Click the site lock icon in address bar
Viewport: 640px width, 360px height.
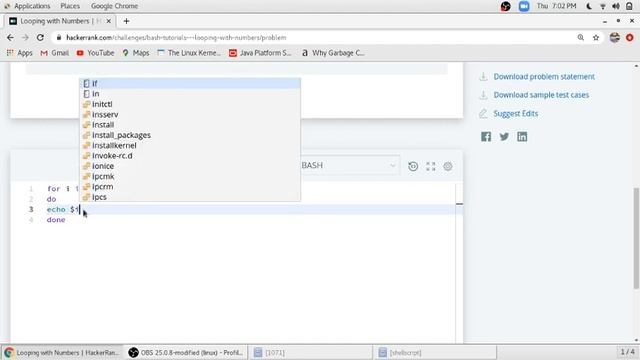(x=59, y=38)
